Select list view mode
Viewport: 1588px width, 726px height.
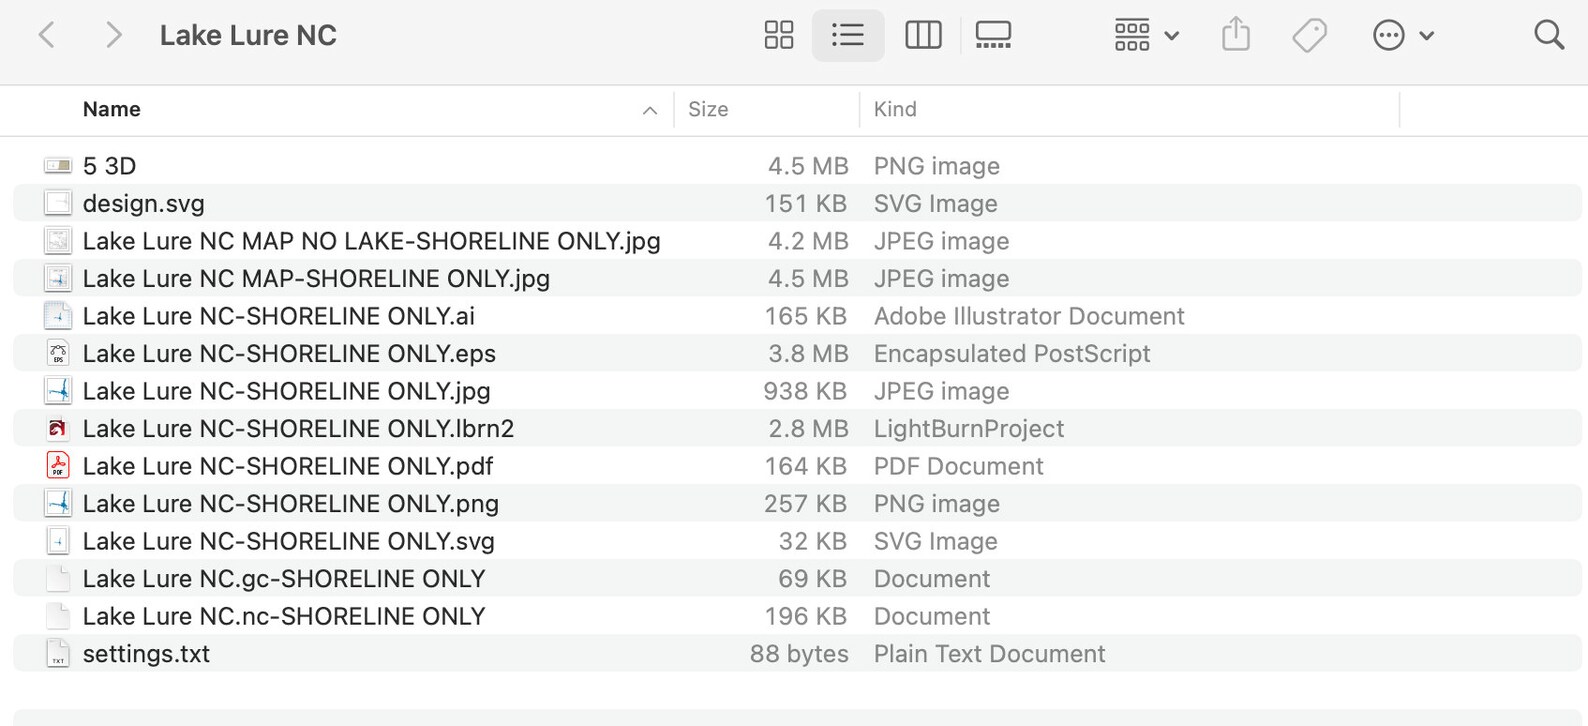tap(847, 35)
